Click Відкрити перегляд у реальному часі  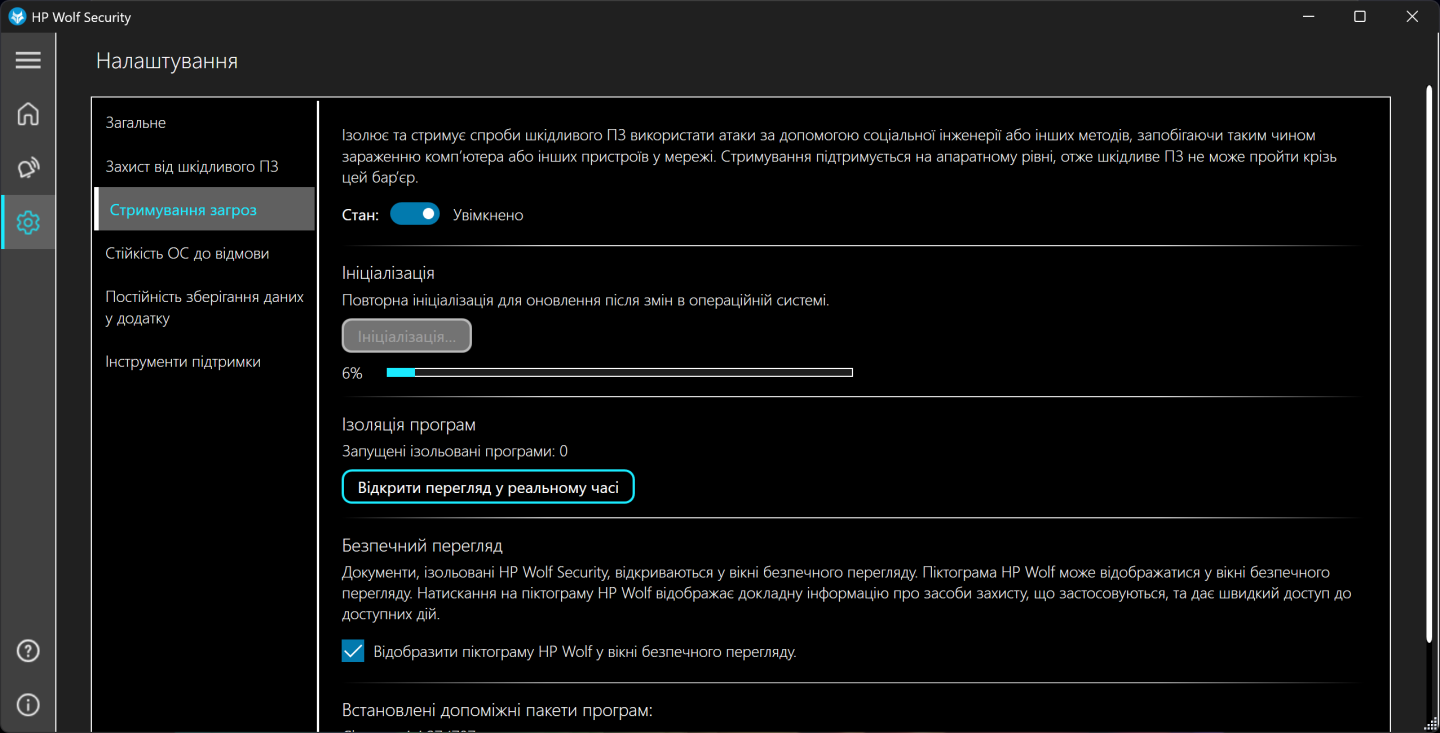point(488,488)
